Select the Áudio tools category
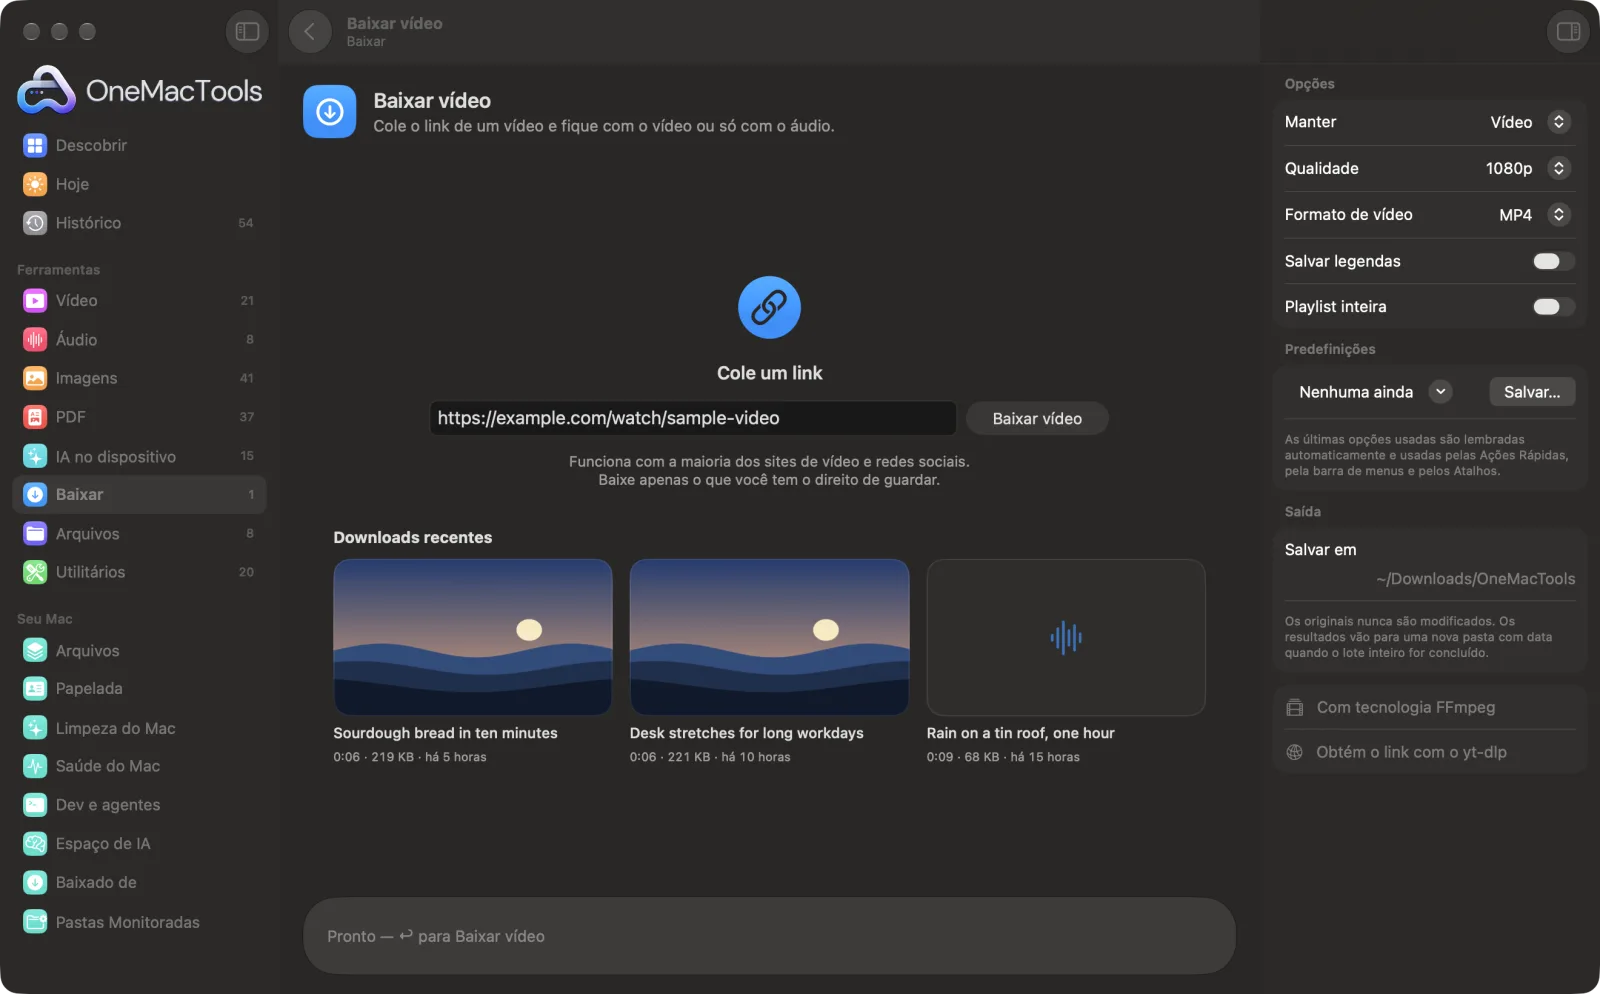This screenshot has width=1600, height=994. [139, 339]
